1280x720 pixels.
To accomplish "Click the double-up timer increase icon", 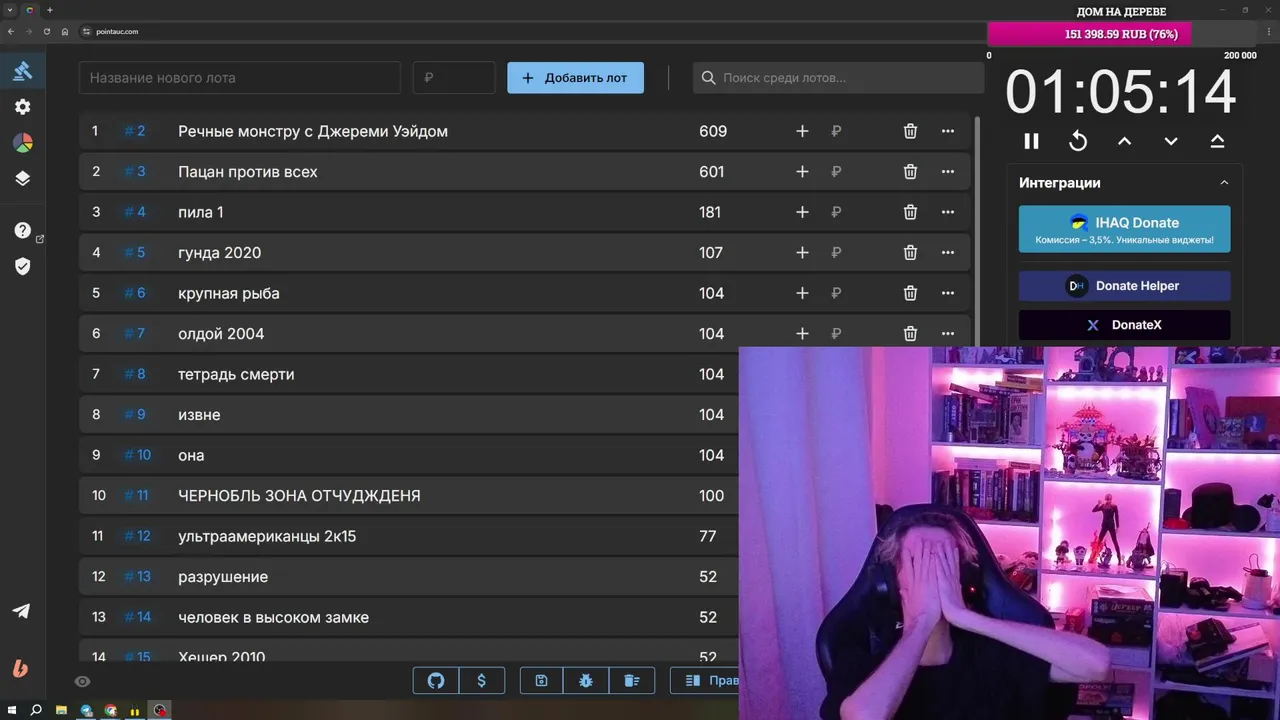I will point(1217,141).
